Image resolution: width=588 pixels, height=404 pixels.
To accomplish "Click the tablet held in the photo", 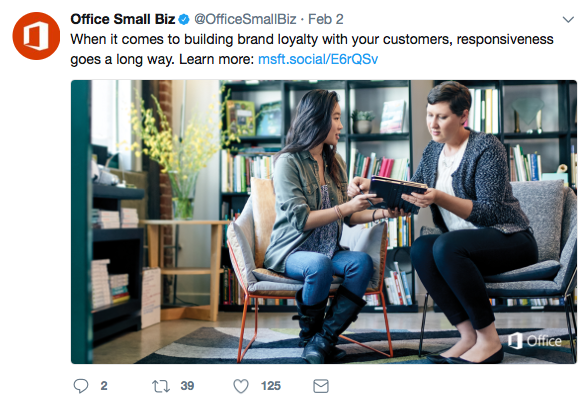I will tap(397, 194).
